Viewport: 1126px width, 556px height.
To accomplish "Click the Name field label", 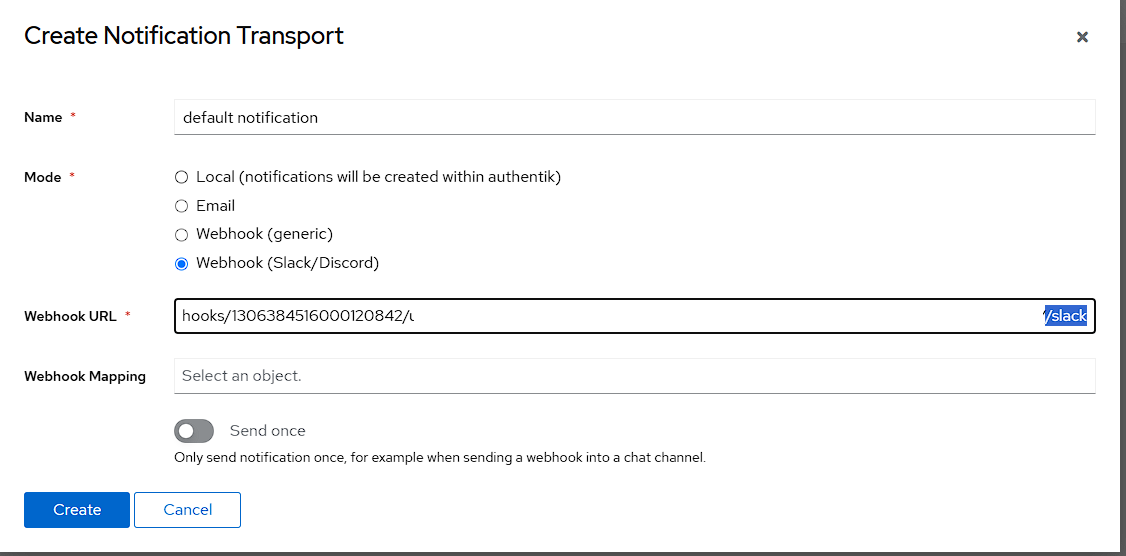I will 43,117.
